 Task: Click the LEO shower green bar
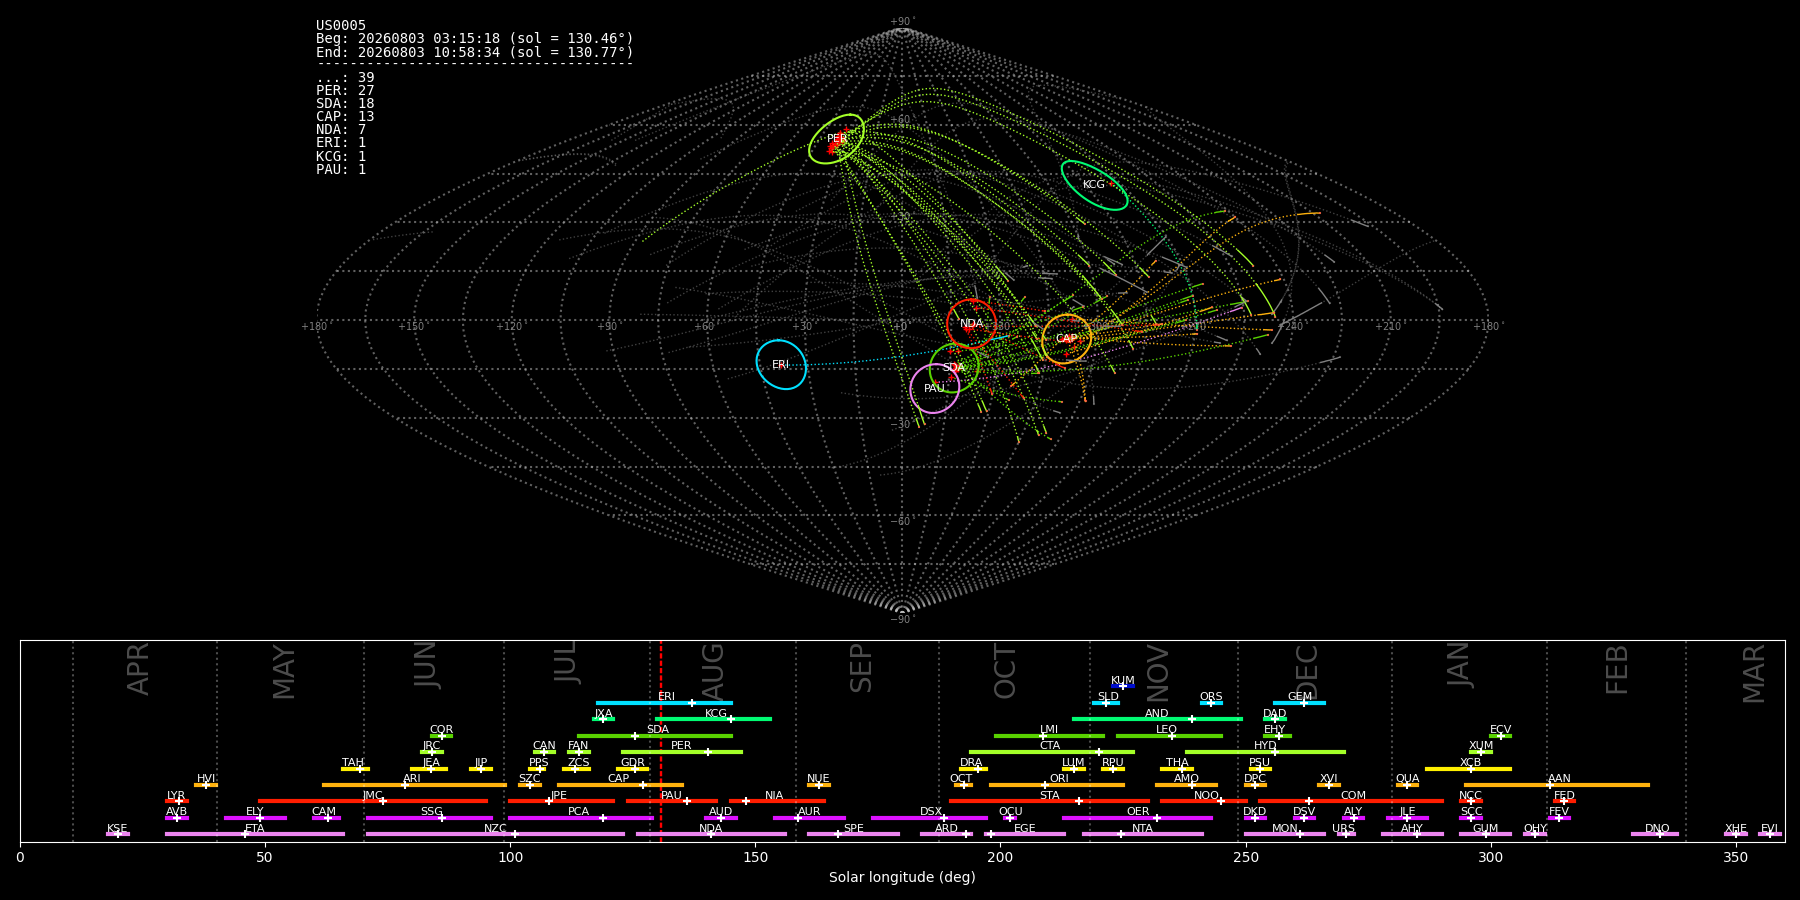tap(1169, 736)
